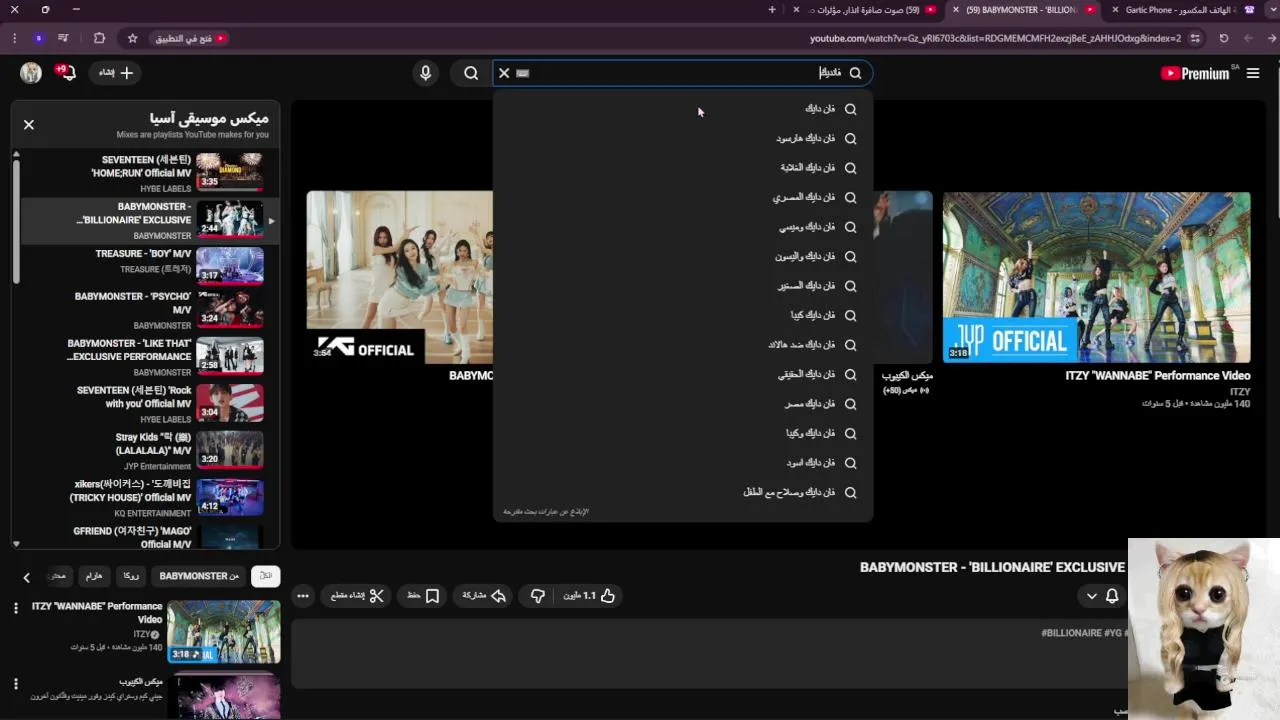1280x720 pixels.
Task: Close the Gartic Phone browser tab
Action: coord(1116,10)
